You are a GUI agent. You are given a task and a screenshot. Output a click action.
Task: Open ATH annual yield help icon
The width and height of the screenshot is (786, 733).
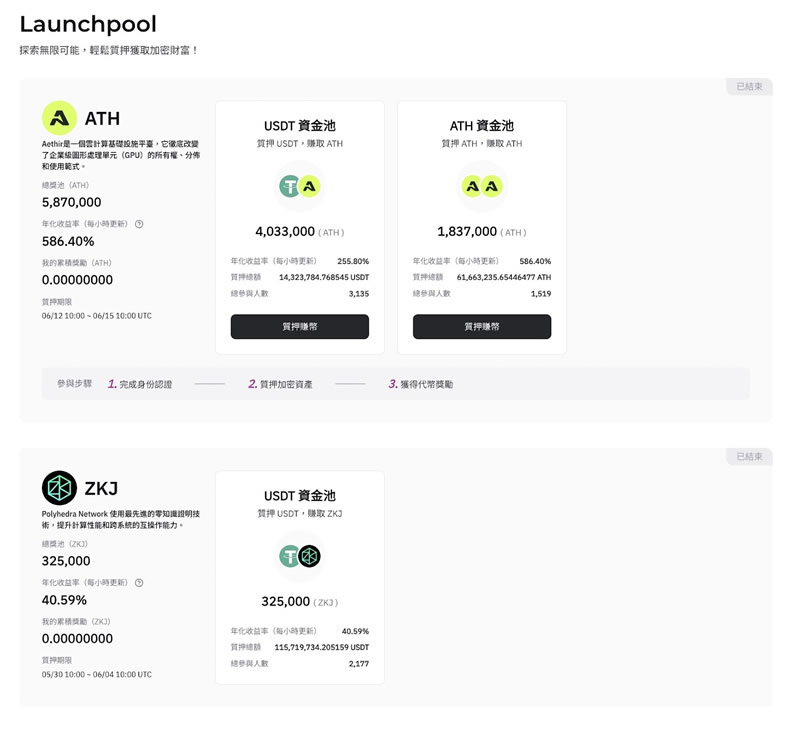(x=139, y=224)
